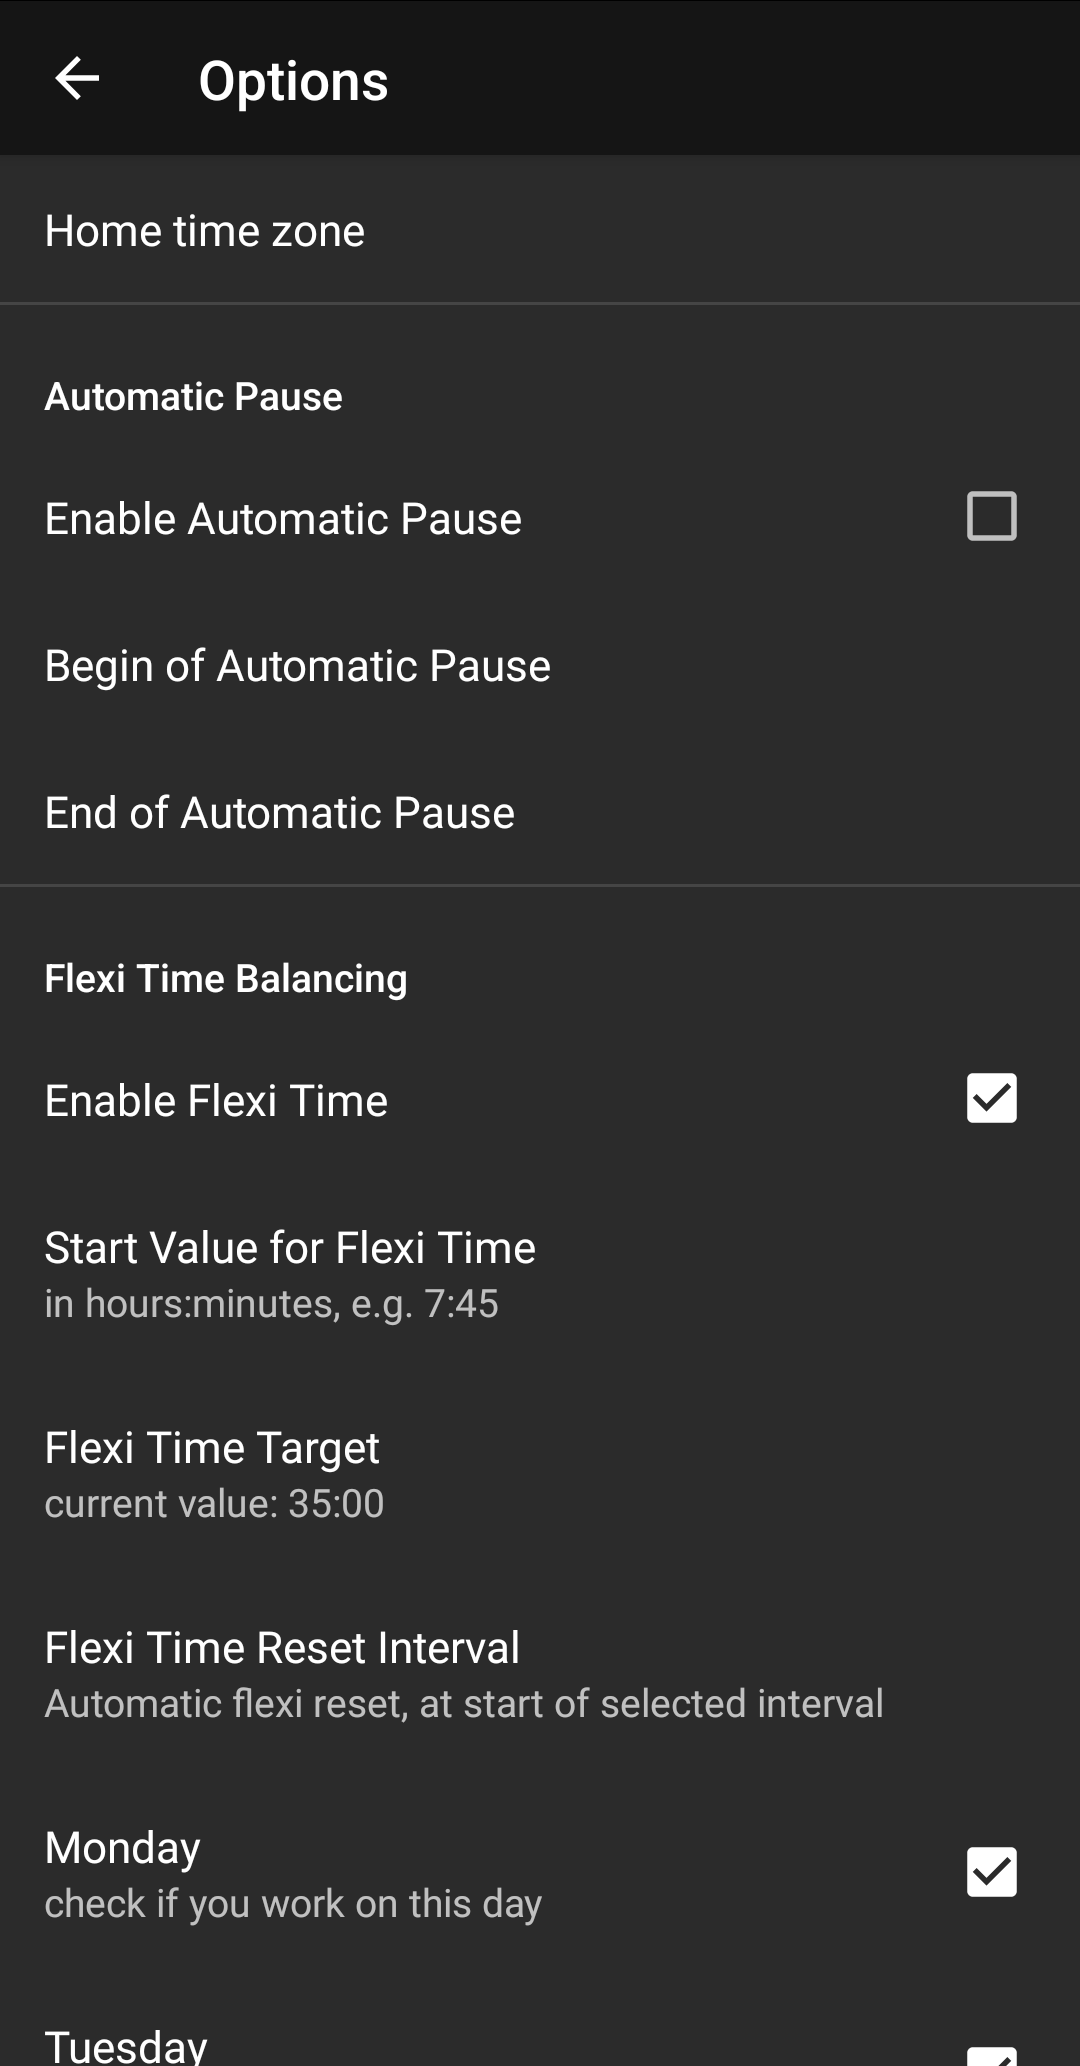Uncheck the Monday workday checkbox
1080x2066 pixels.
point(991,1872)
